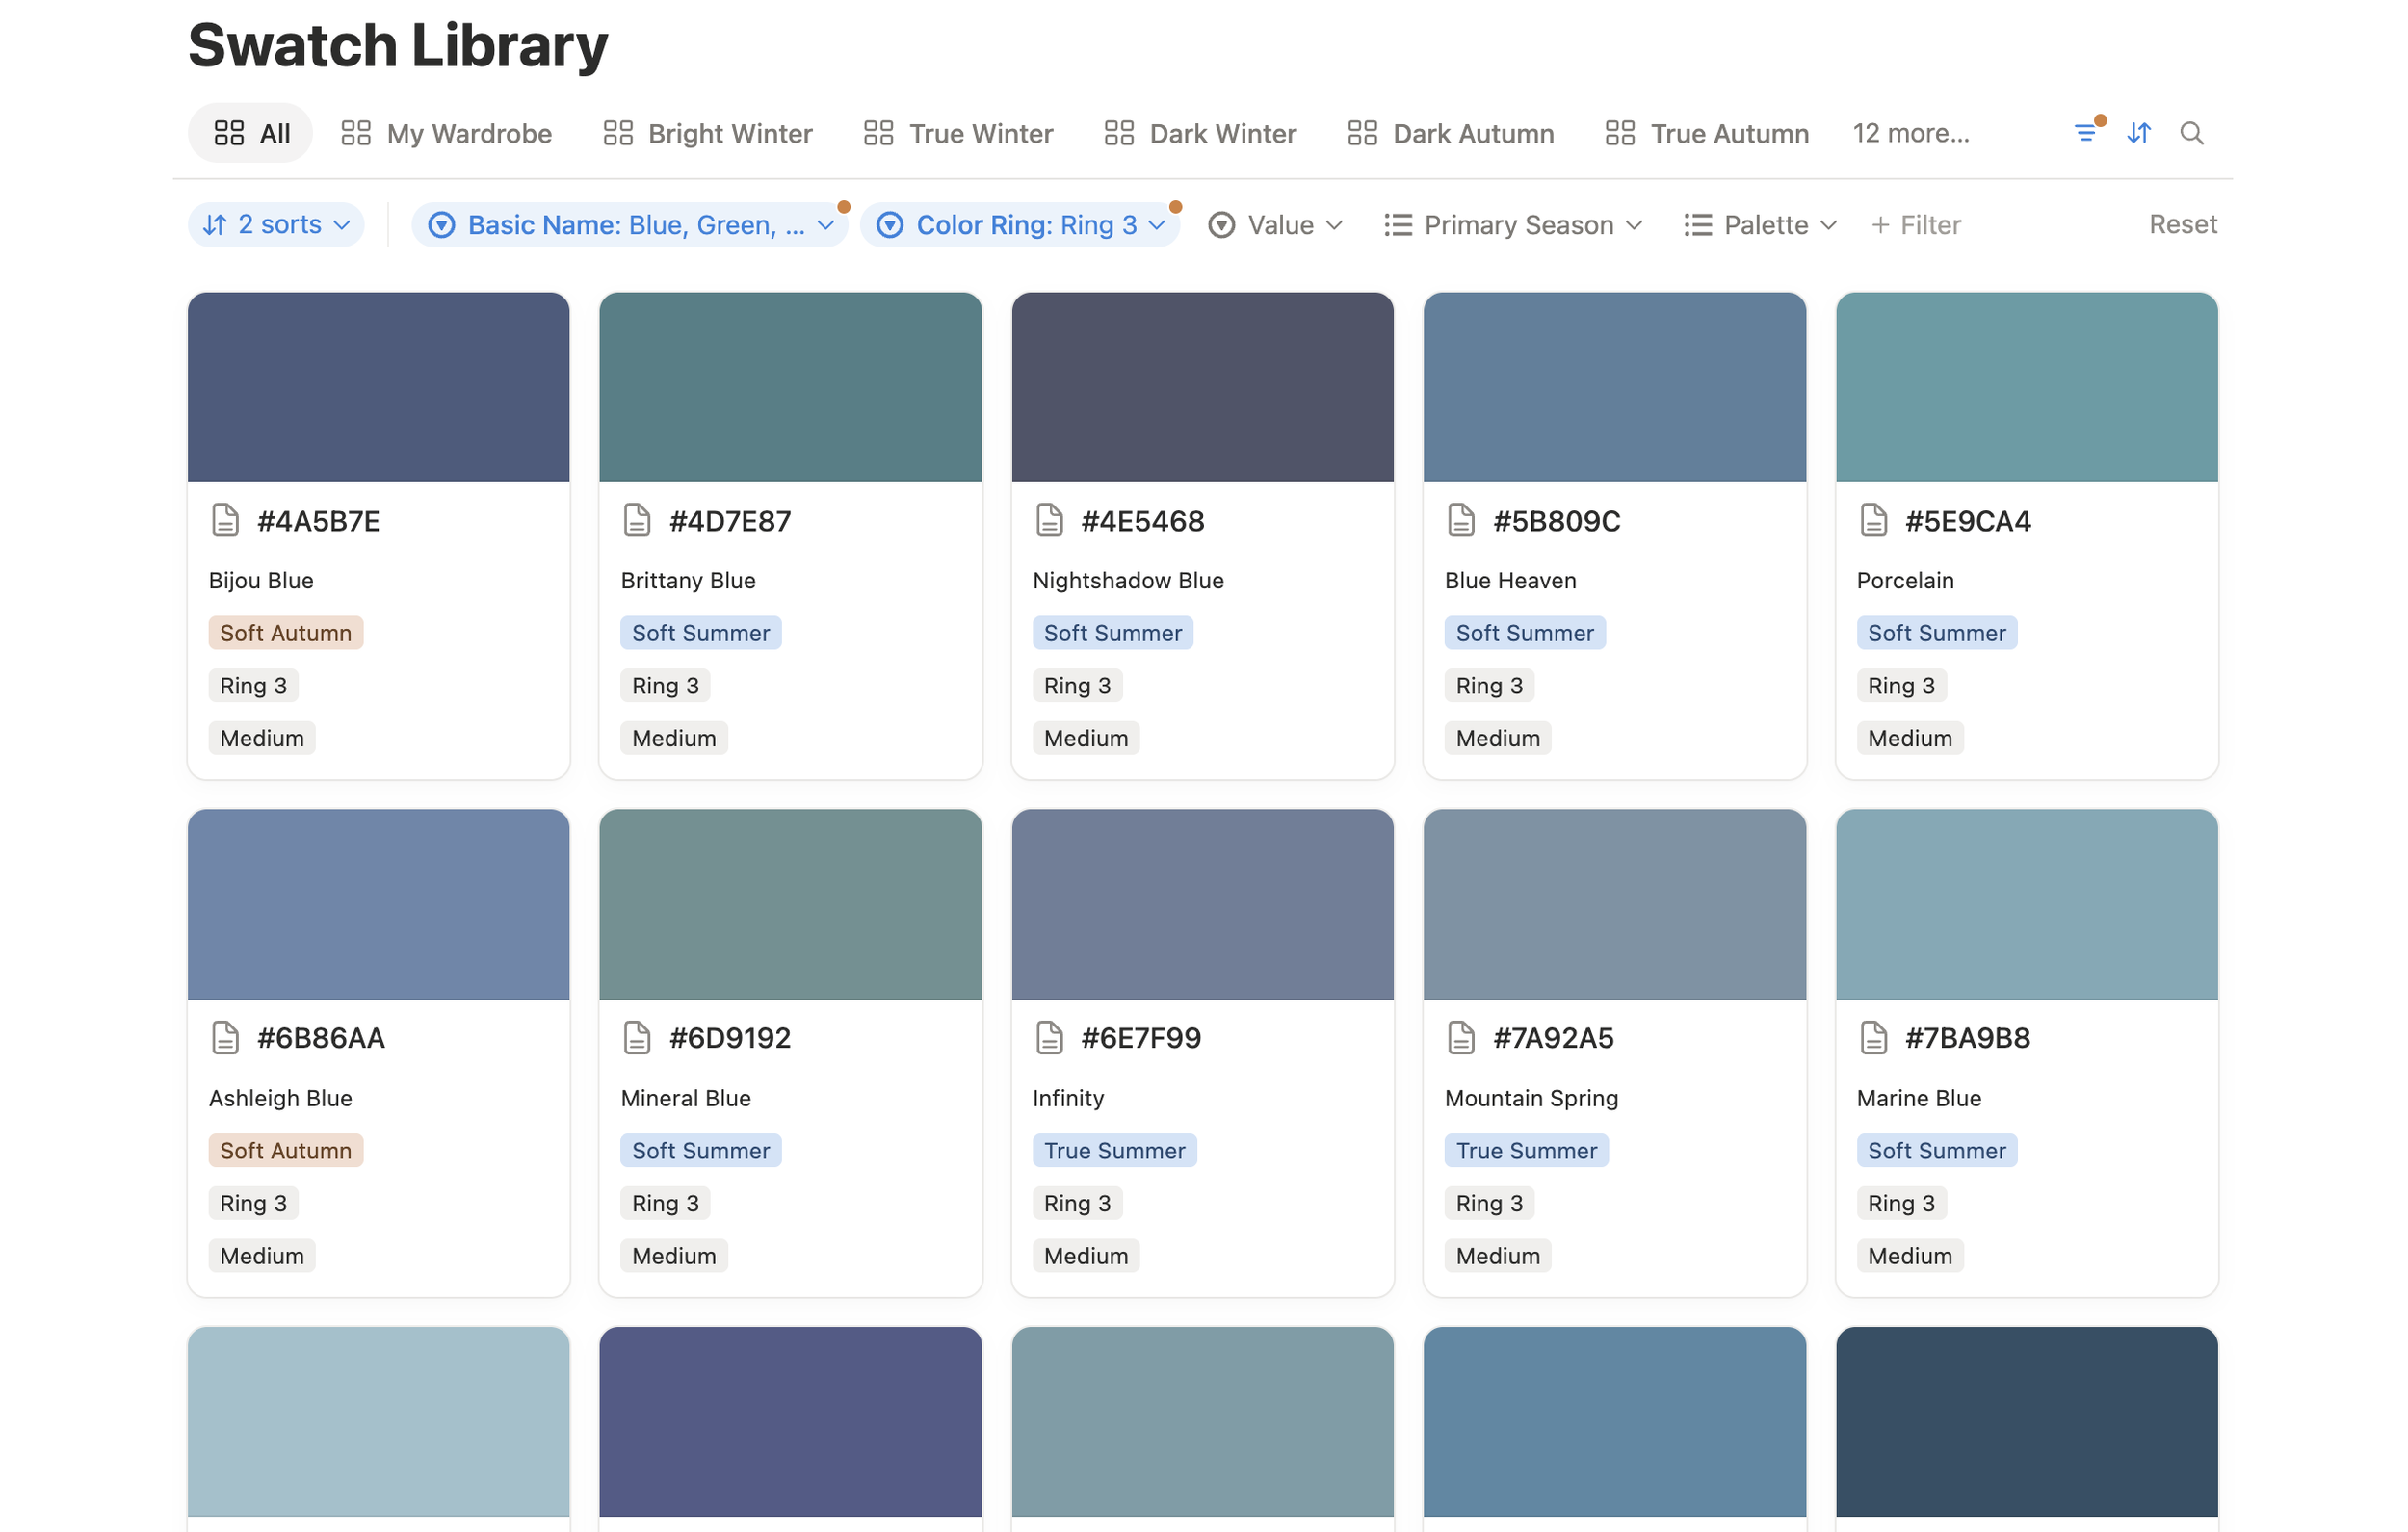Click the page icon beside #4E5468

coord(1049,521)
